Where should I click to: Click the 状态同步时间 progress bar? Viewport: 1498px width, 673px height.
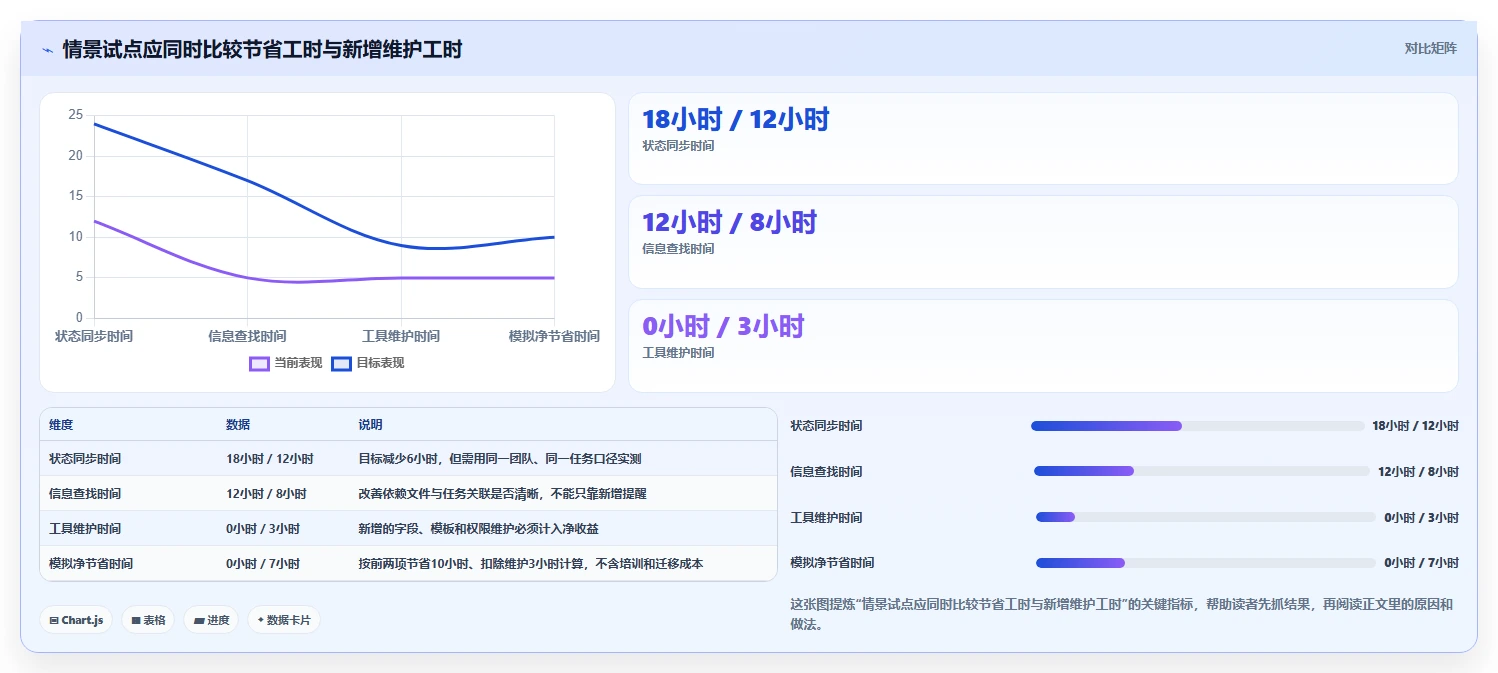pos(1197,426)
